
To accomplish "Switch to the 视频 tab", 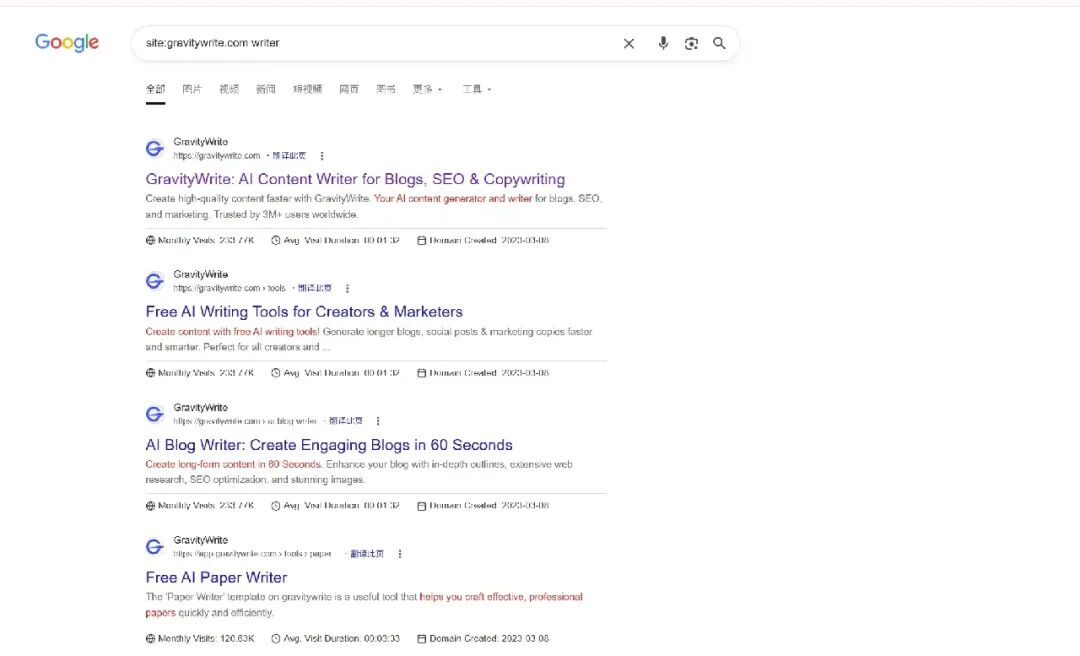I will point(229,89).
